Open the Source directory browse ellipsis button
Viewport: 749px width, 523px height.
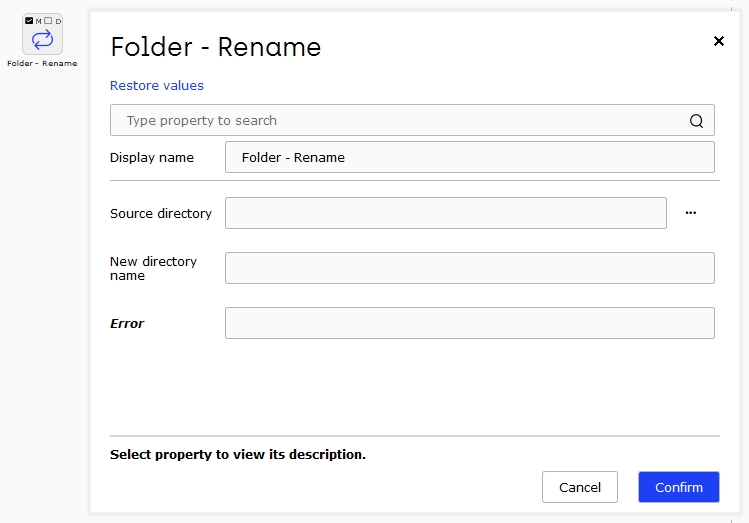pos(691,213)
